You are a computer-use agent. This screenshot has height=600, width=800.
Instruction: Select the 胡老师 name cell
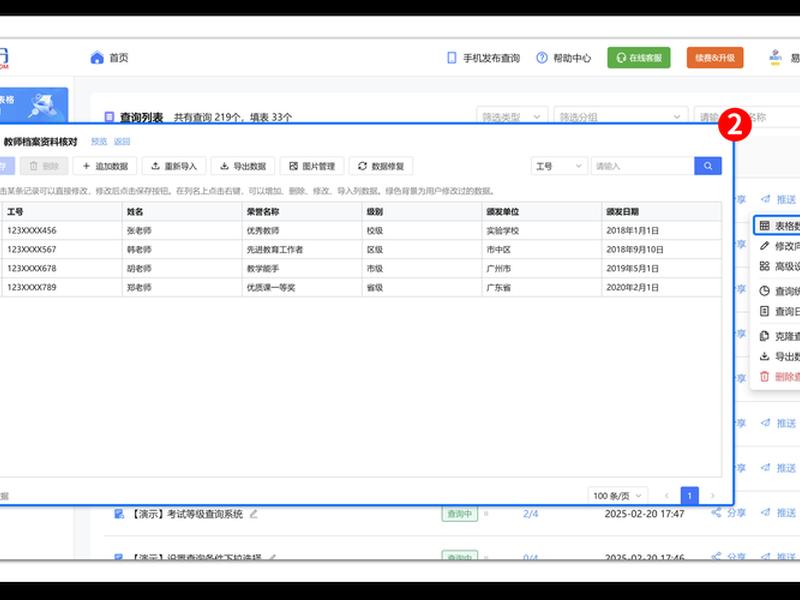tap(182, 268)
